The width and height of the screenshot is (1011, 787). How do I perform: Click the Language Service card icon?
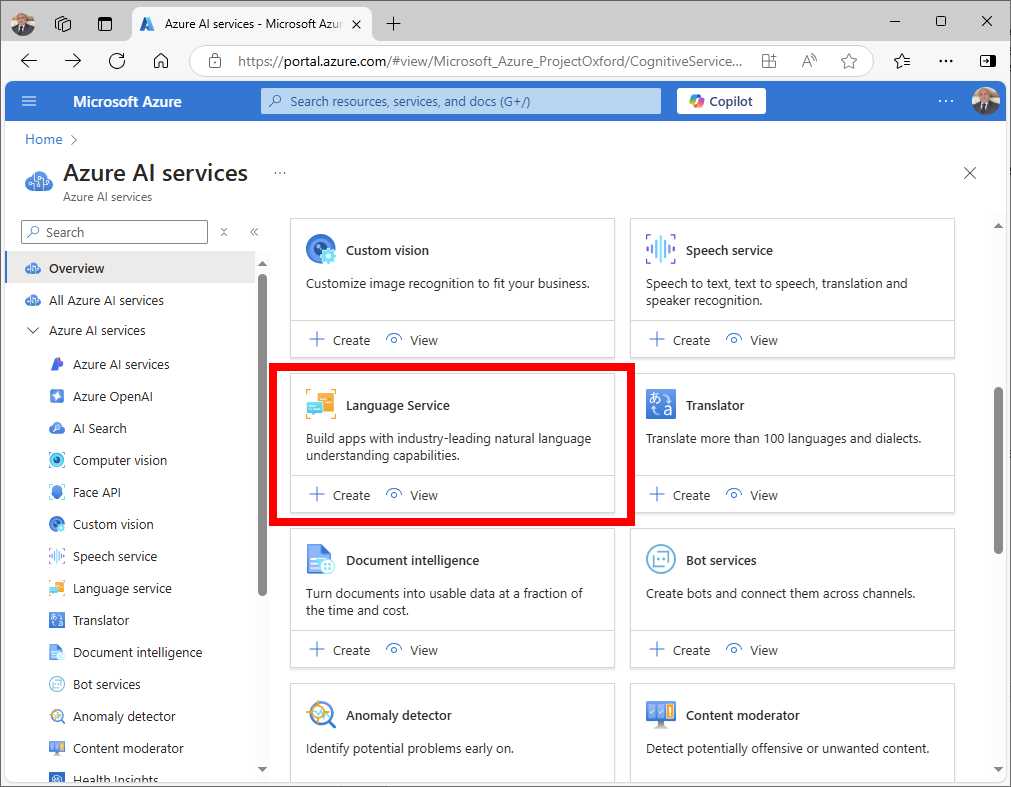(x=320, y=404)
